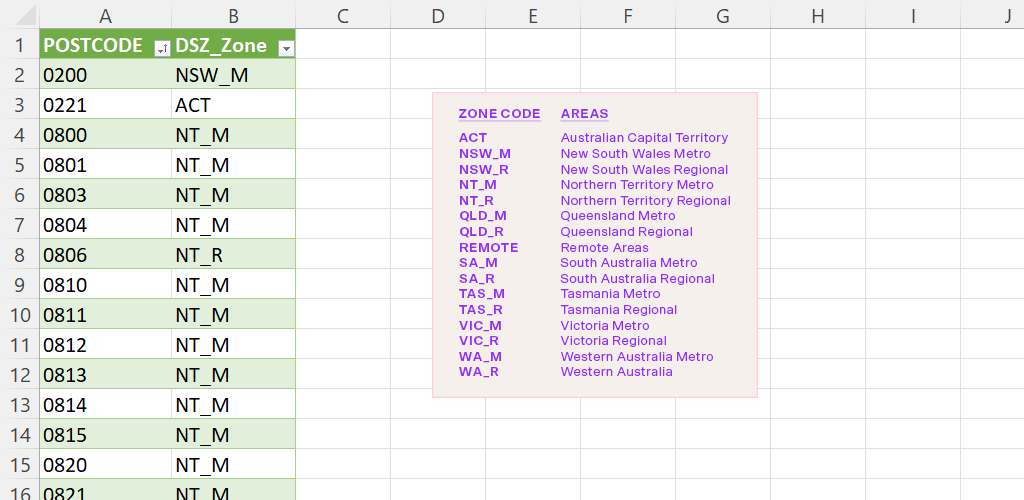Viewport: 1024px width, 500px height.
Task: Select postcode cell 0800
Action: [105, 135]
